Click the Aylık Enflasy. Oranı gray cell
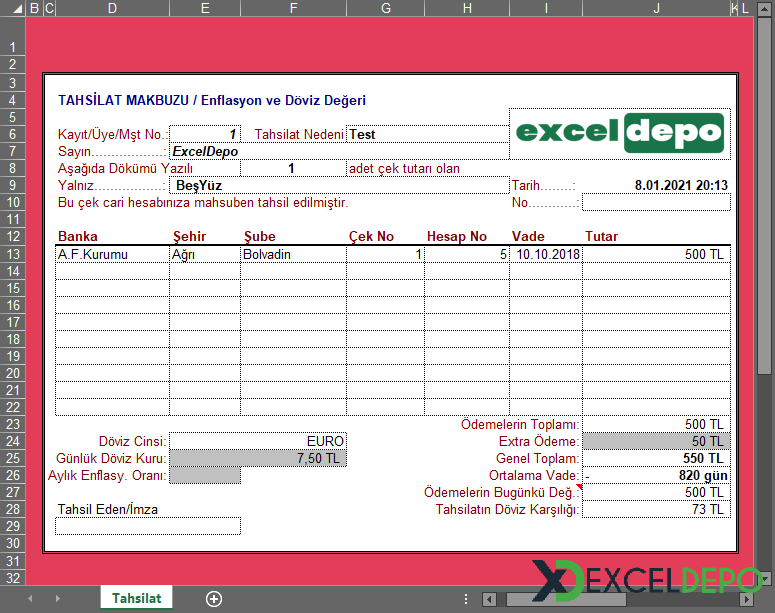775x613 pixels. click(205, 475)
